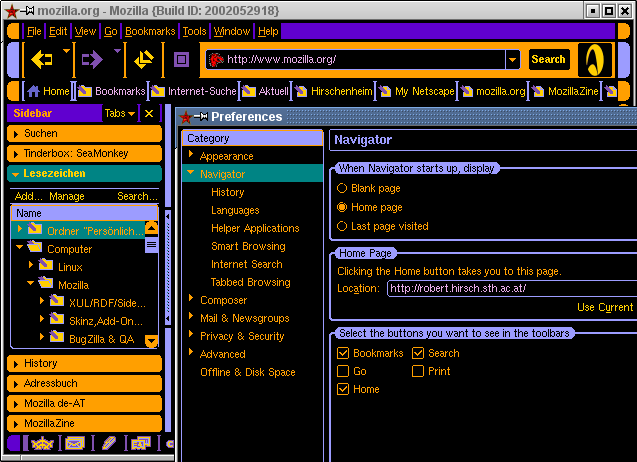Open the Window menu
The image size is (637, 462).
[x=232, y=31]
